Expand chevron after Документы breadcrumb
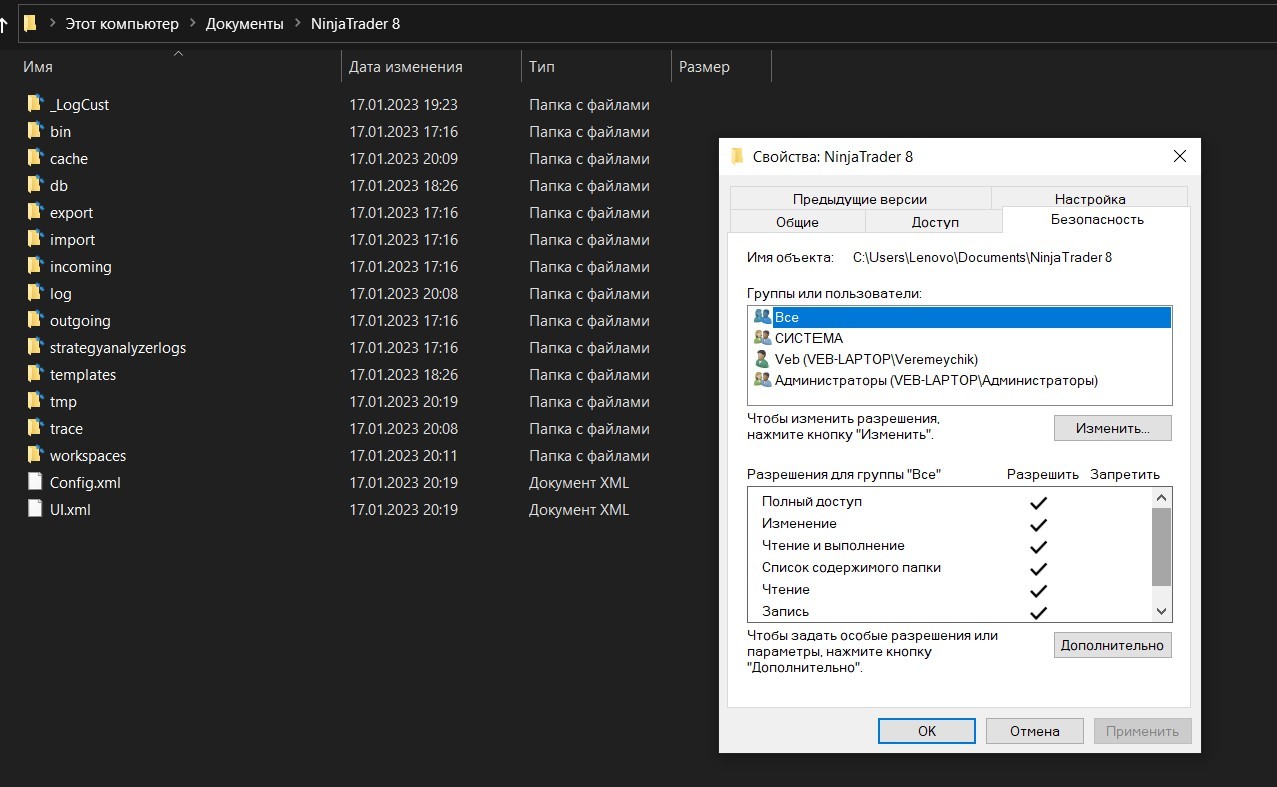 (x=297, y=23)
